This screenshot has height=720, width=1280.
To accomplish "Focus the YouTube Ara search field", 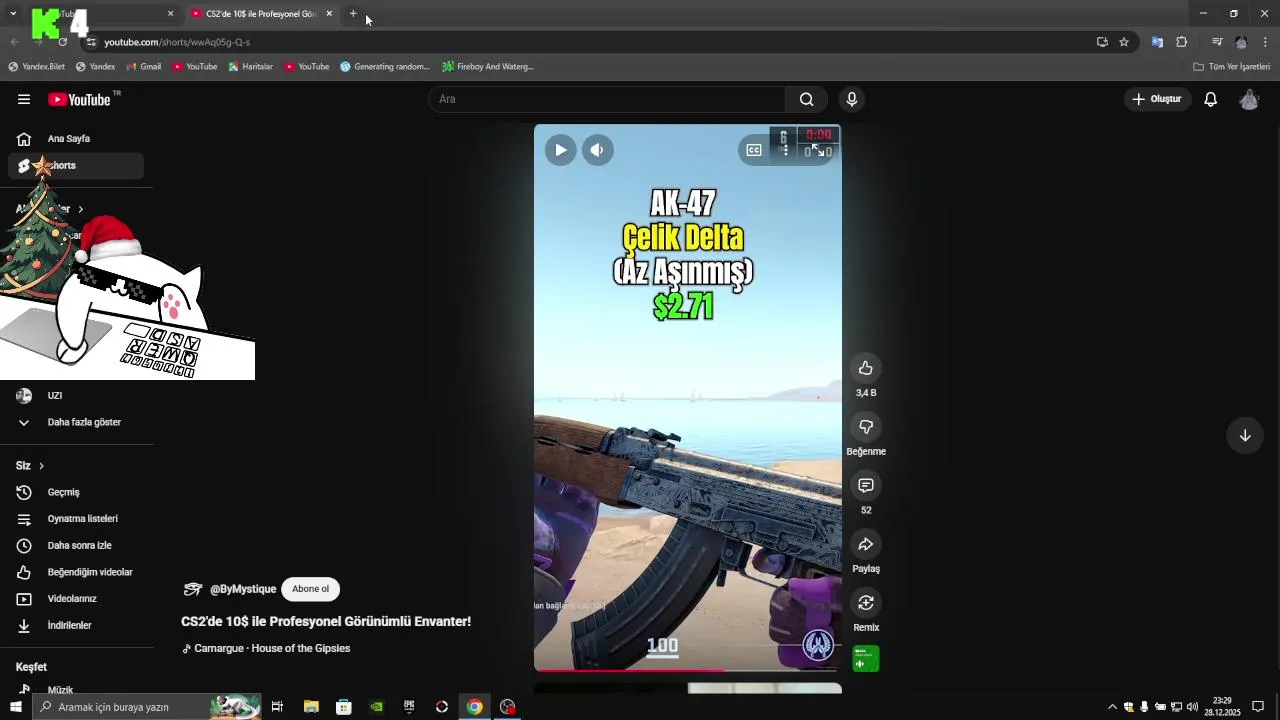I will tap(607, 99).
